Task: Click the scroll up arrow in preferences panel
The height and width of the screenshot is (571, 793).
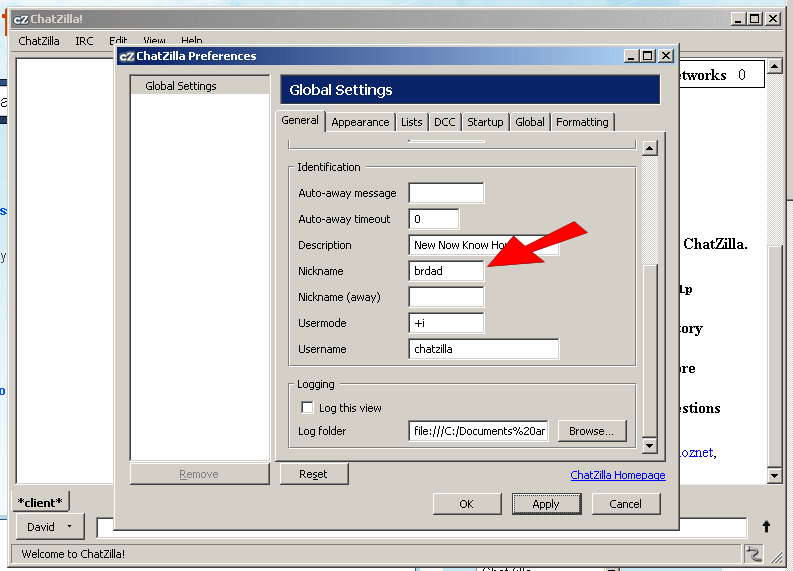Action: (649, 148)
